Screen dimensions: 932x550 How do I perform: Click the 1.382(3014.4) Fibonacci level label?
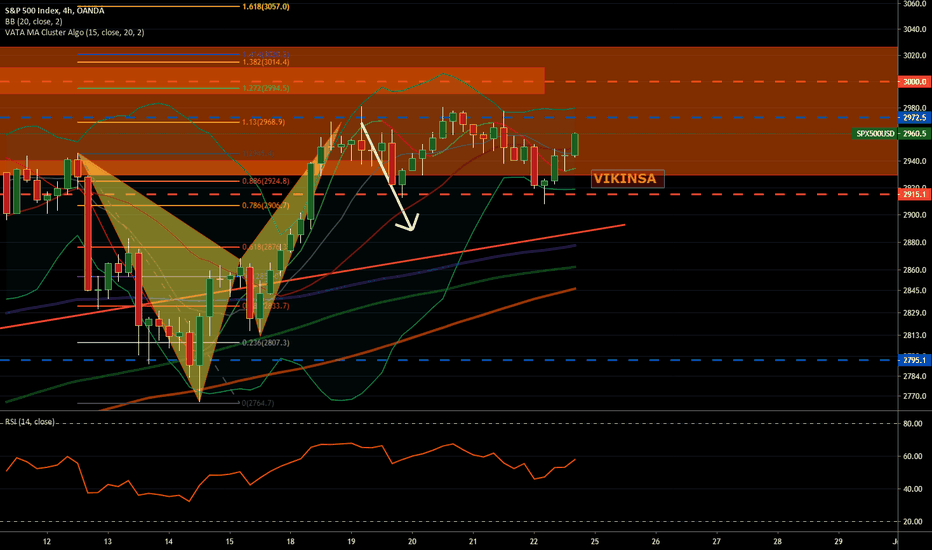click(266, 62)
